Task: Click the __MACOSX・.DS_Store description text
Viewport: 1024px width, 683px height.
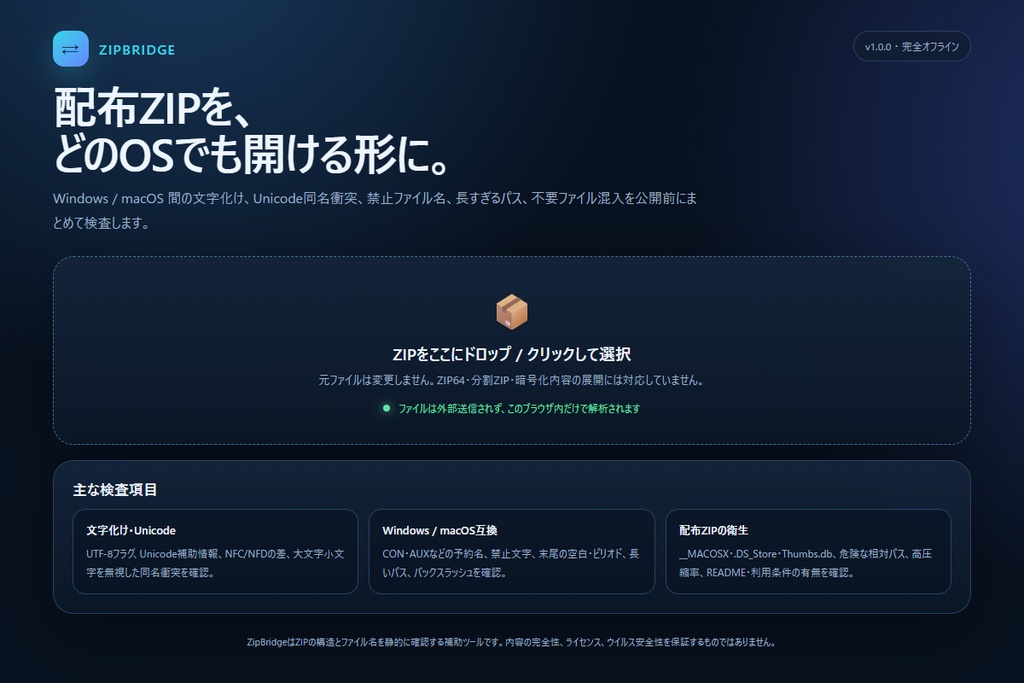Action: click(805, 563)
